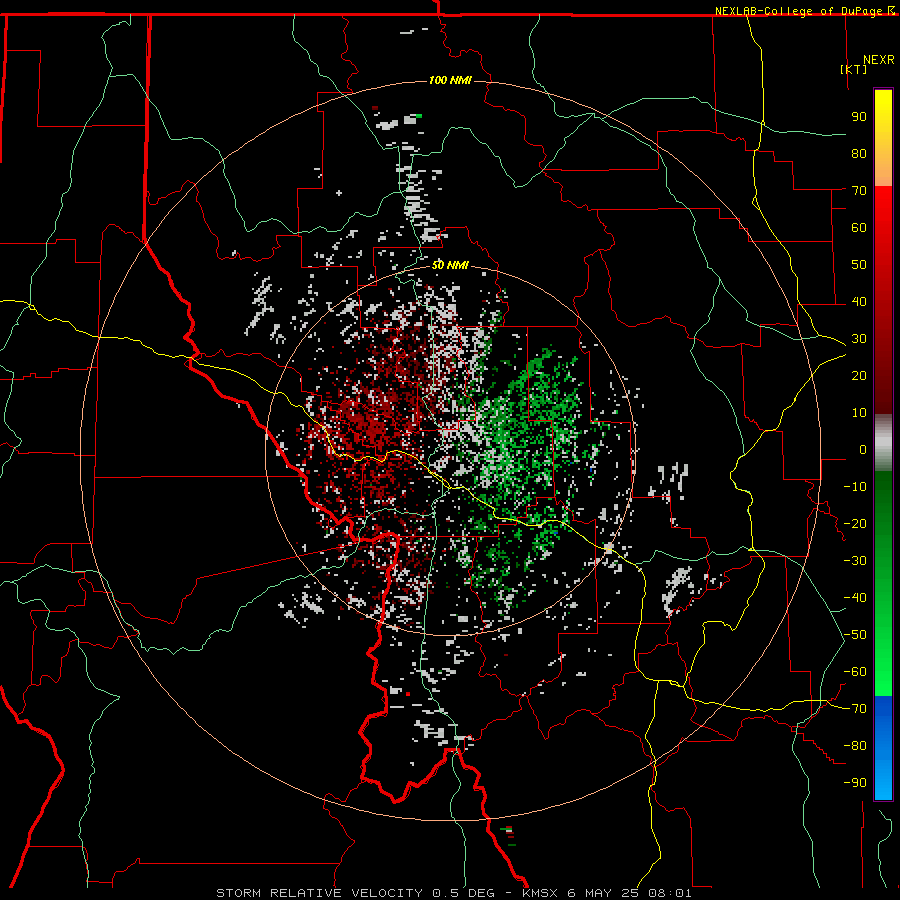Click the 50 NMI range ring label
Viewport: 900px width, 900px height.
[450, 265]
